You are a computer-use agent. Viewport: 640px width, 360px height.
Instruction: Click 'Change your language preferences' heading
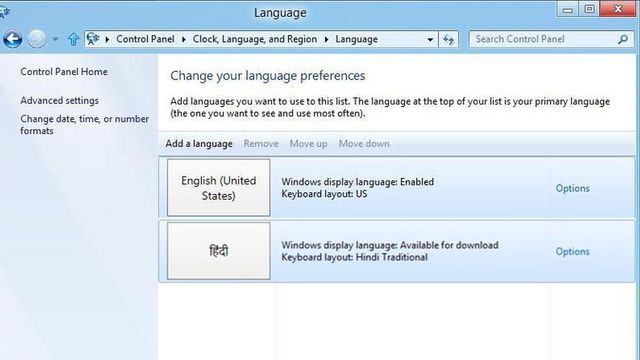pos(268,76)
